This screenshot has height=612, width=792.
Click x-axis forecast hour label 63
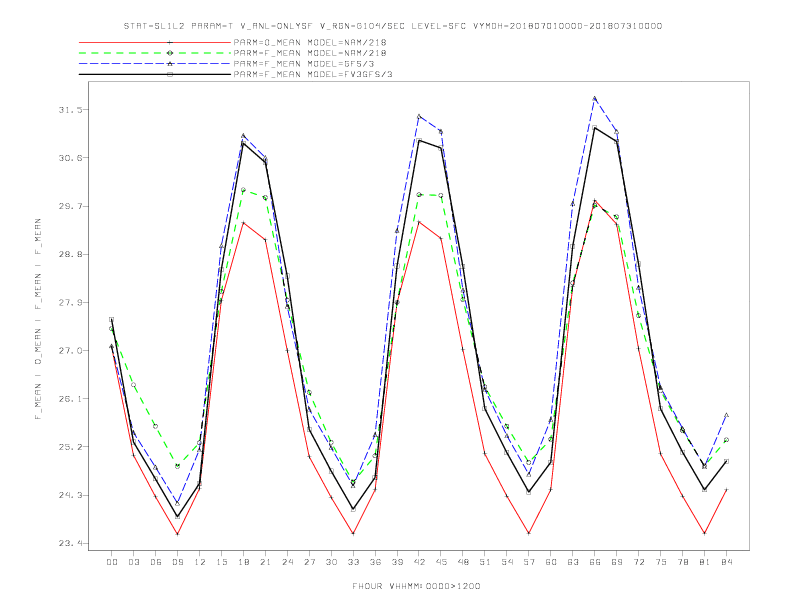pyautogui.click(x=573, y=562)
